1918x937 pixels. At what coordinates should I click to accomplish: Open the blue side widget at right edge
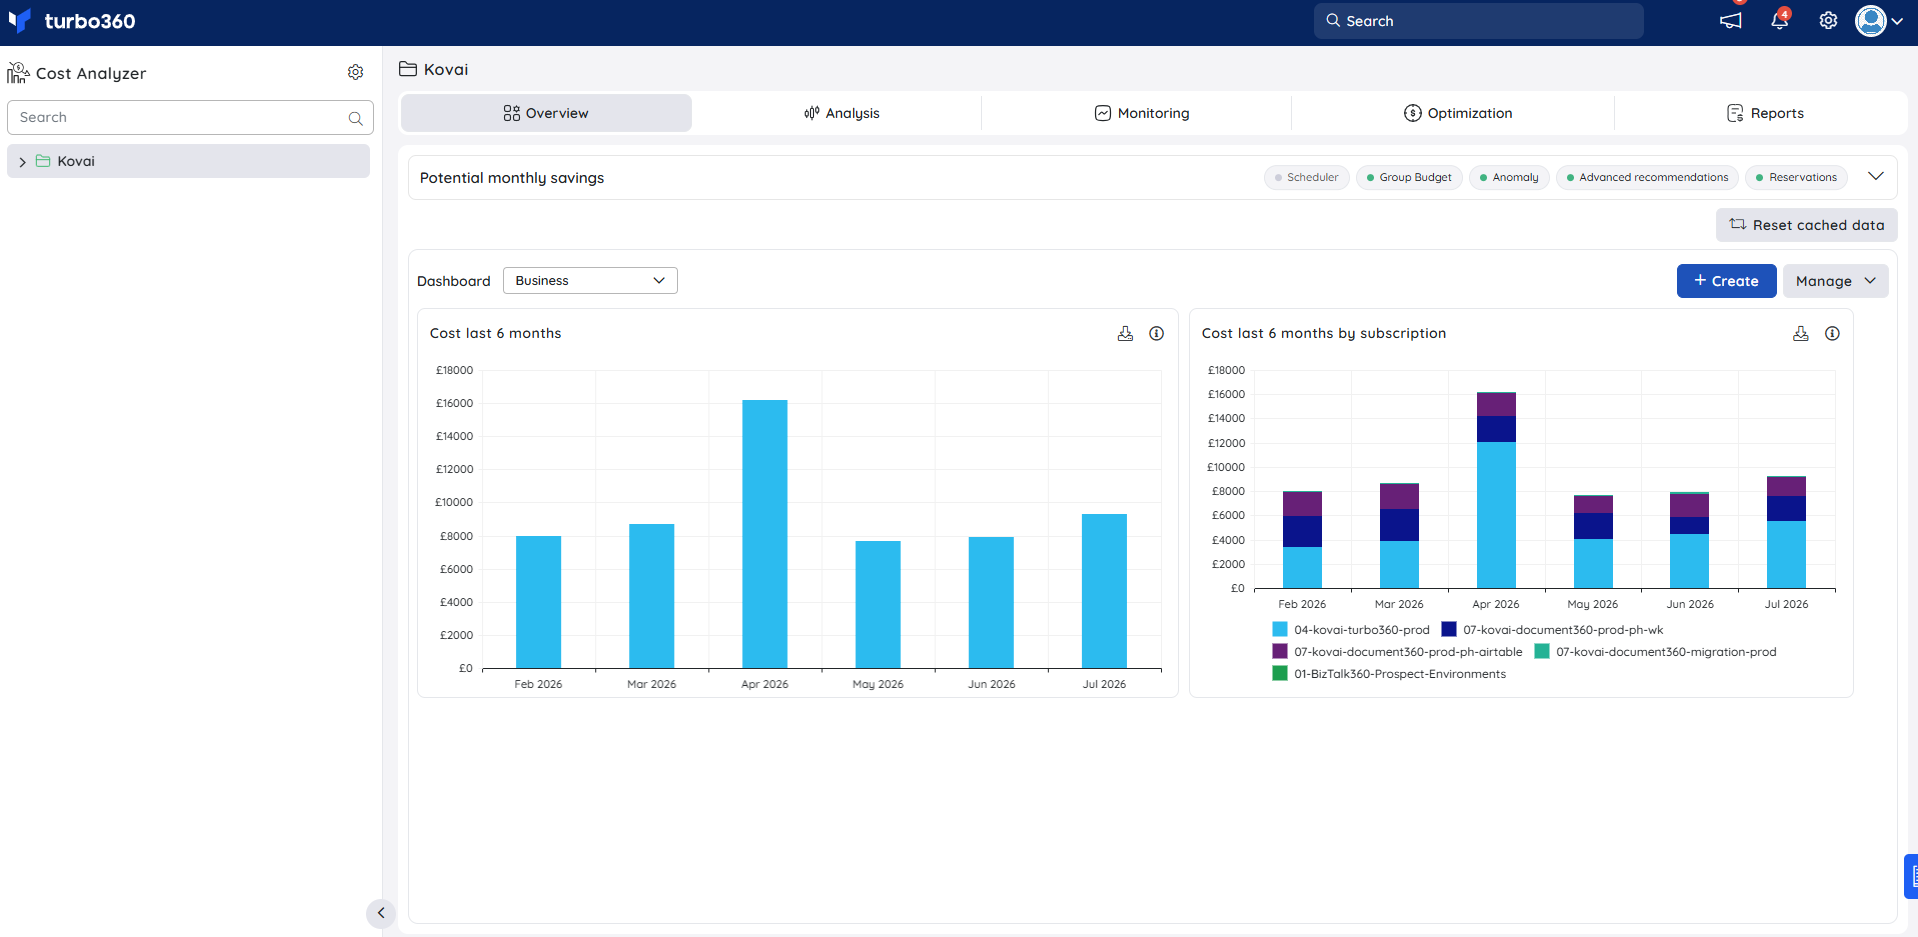pos(1911,877)
